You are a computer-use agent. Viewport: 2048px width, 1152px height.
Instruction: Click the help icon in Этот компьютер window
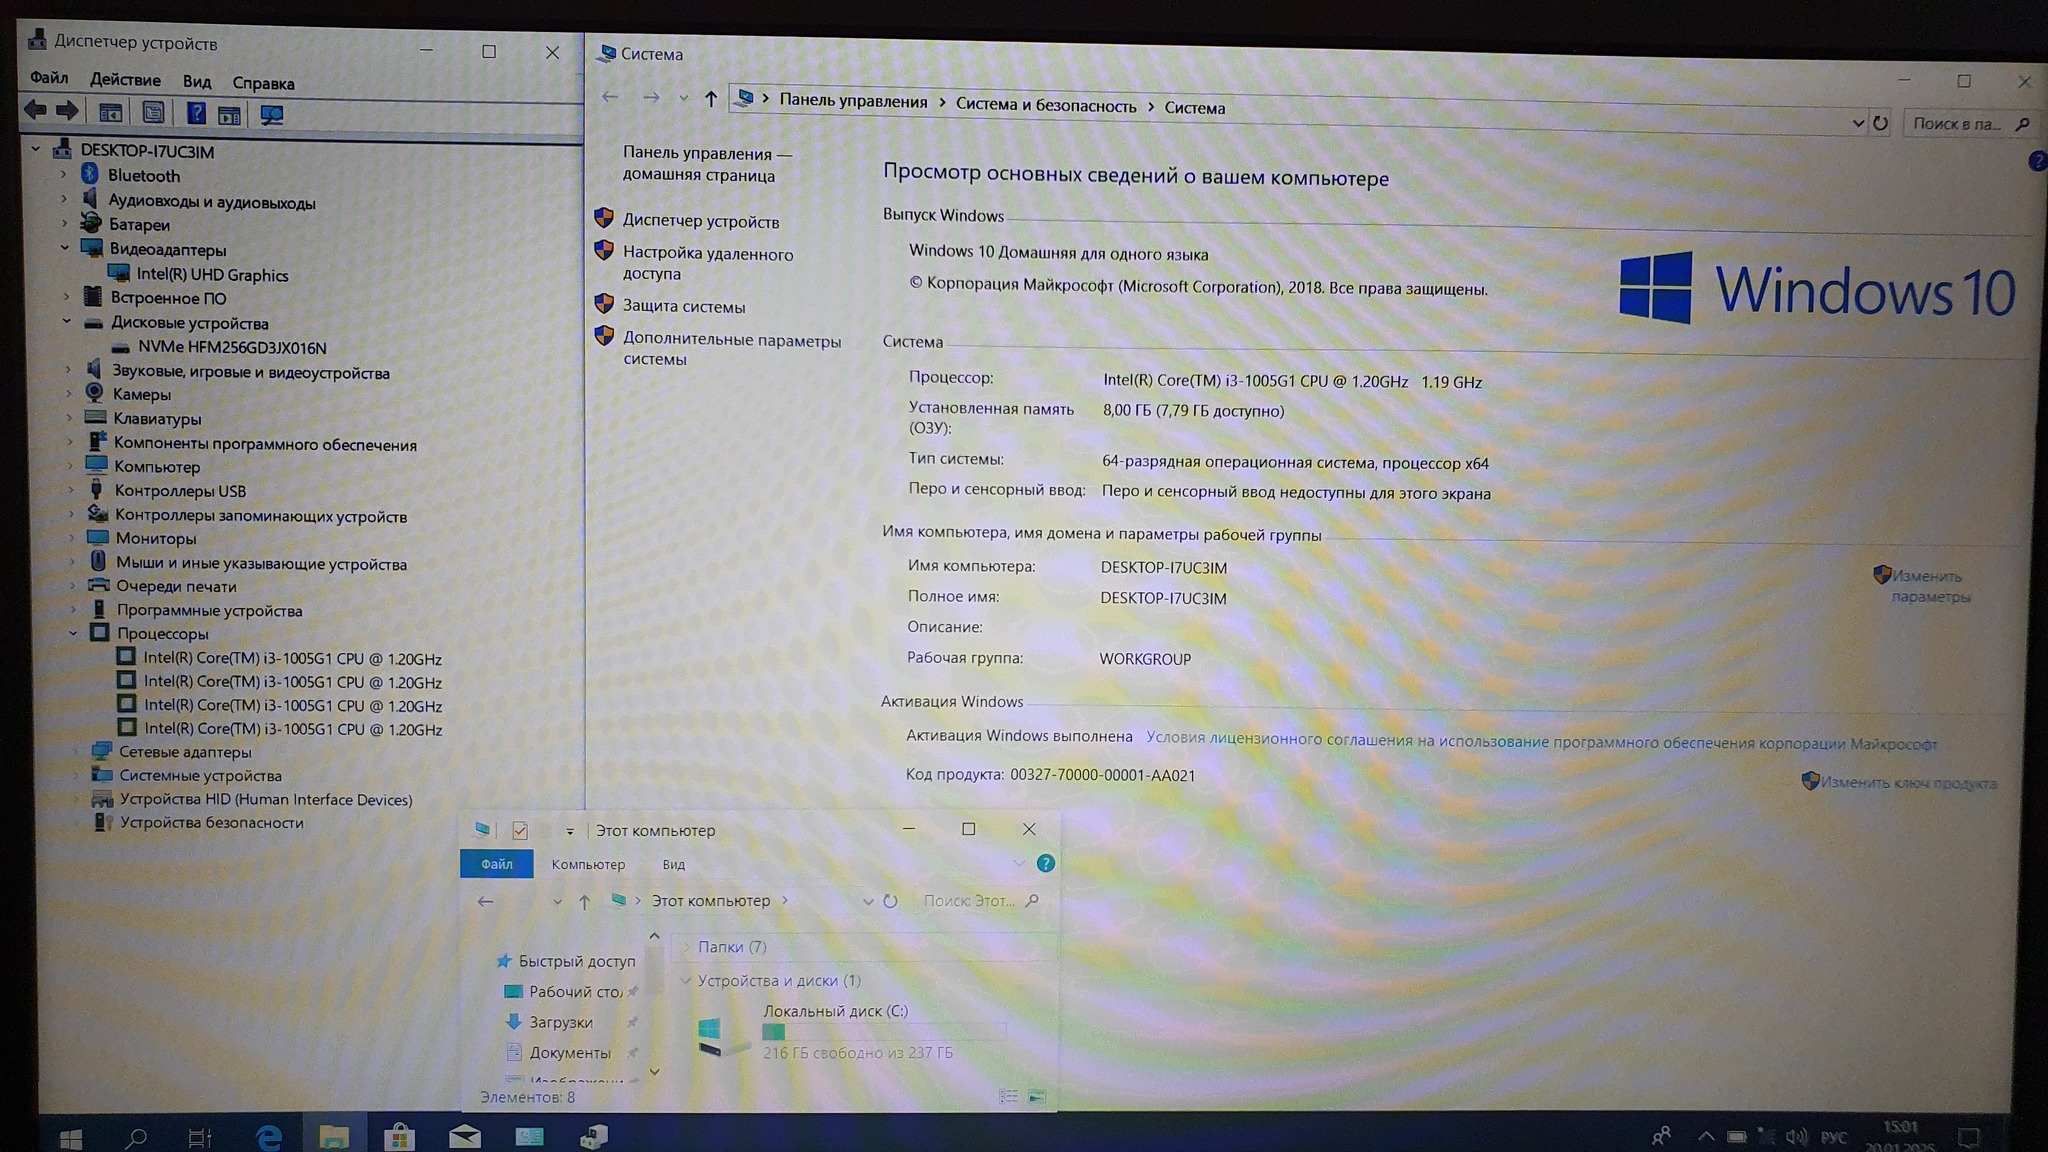click(x=1045, y=863)
